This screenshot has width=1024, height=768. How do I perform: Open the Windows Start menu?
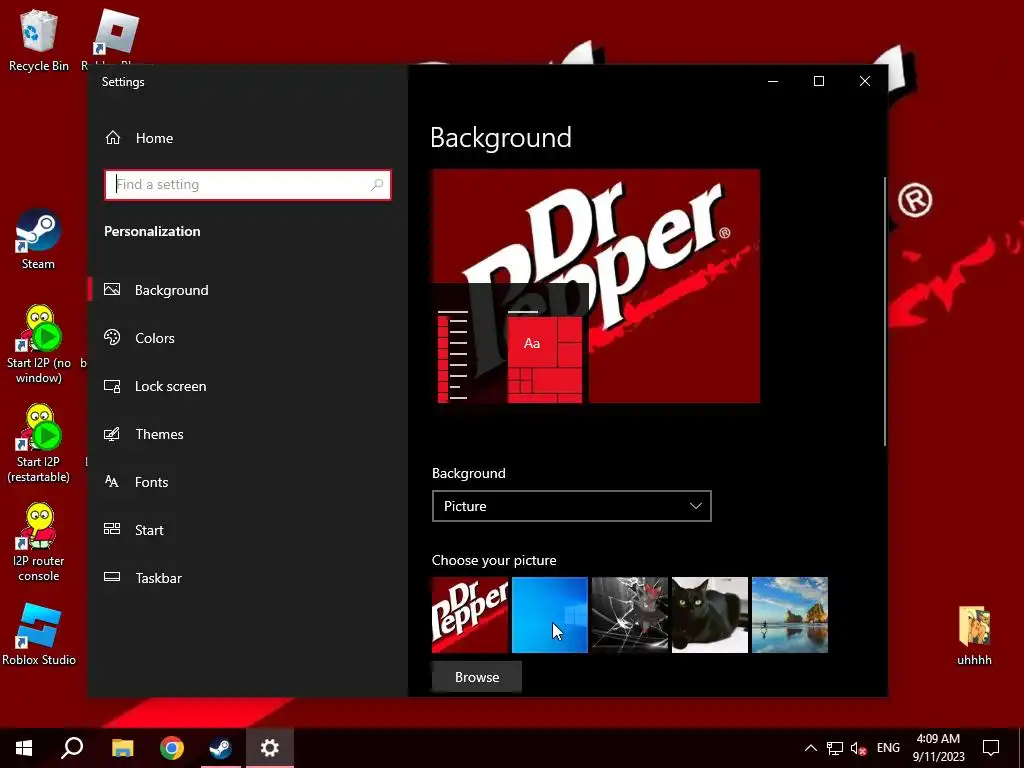pyautogui.click(x=24, y=748)
